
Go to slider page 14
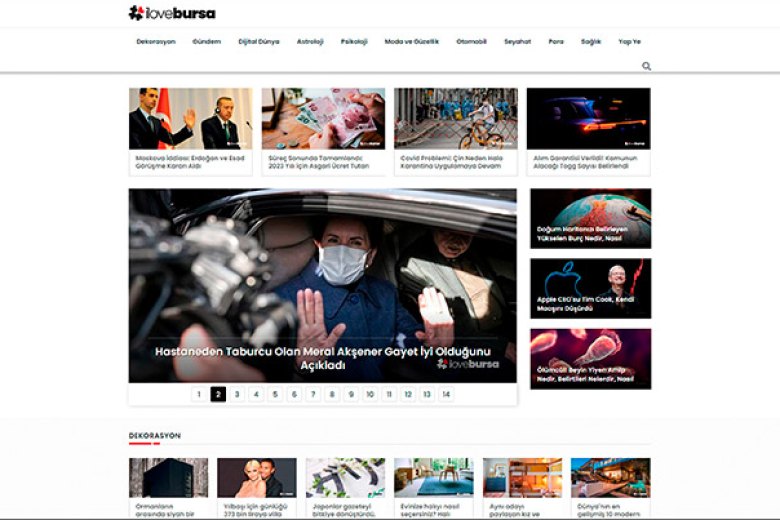pyautogui.click(x=446, y=394)
